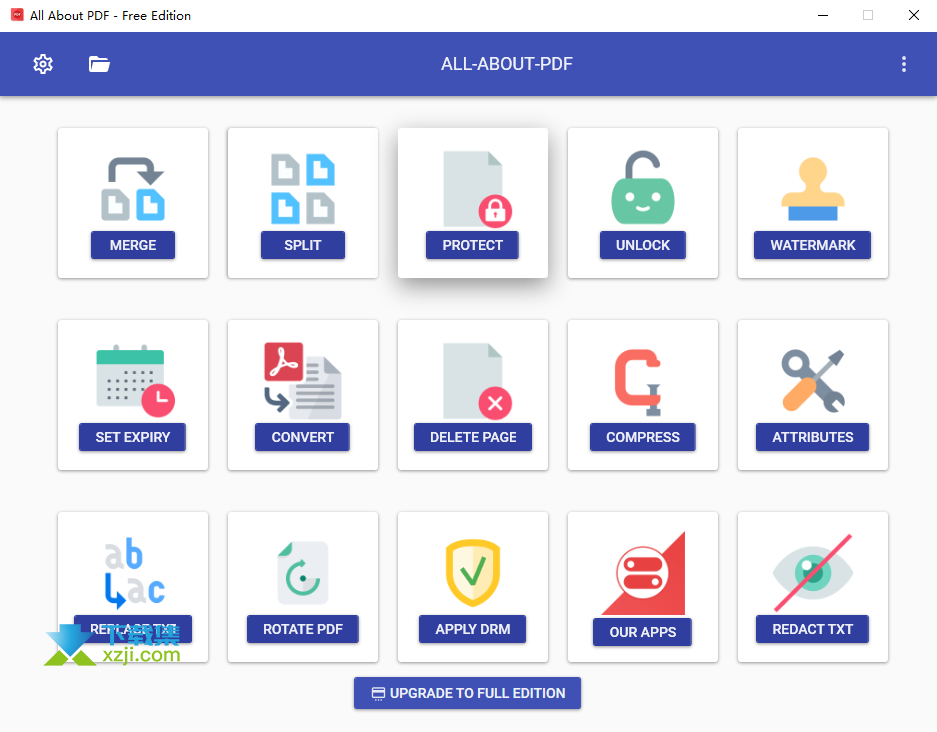Click the Rotate PDF icon

[x=303, y=573]
